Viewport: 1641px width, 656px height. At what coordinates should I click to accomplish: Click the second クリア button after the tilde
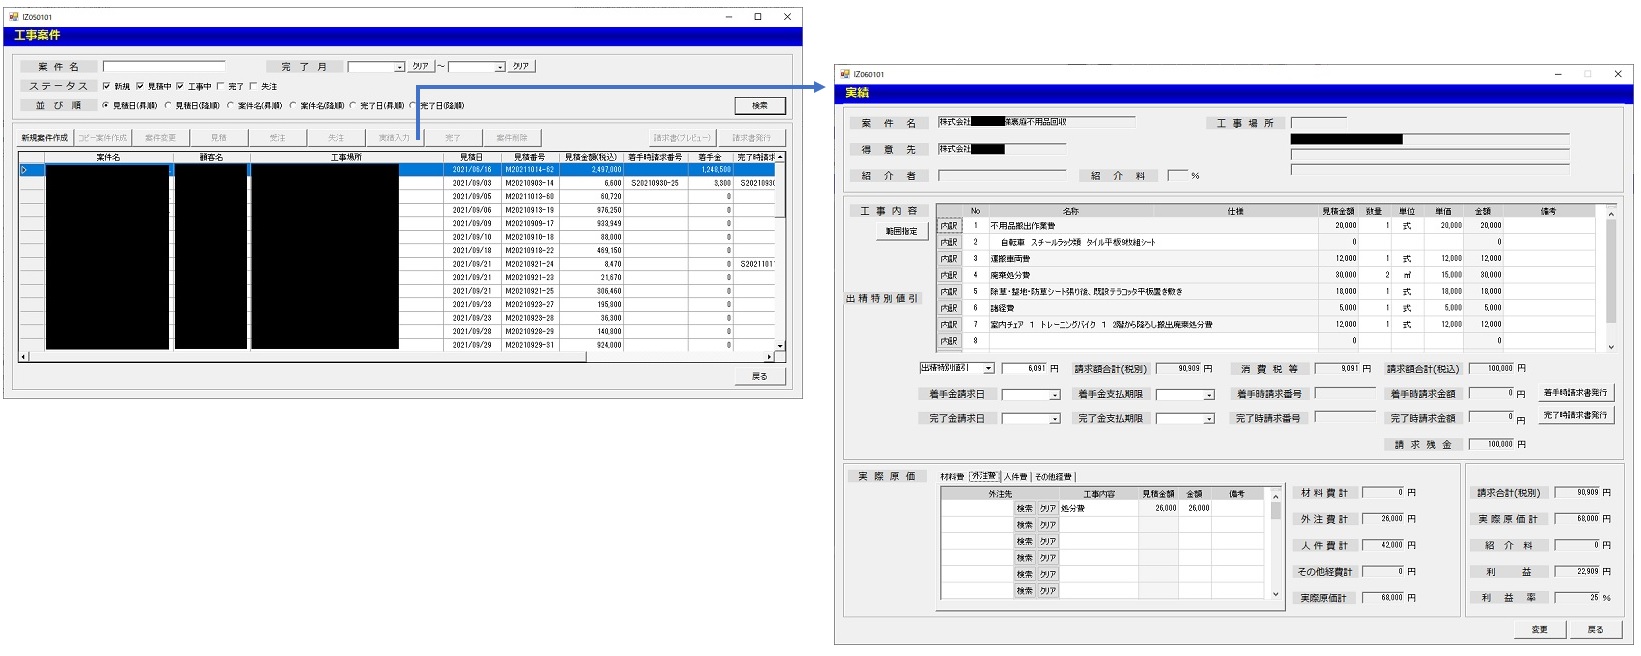(521, 66)
